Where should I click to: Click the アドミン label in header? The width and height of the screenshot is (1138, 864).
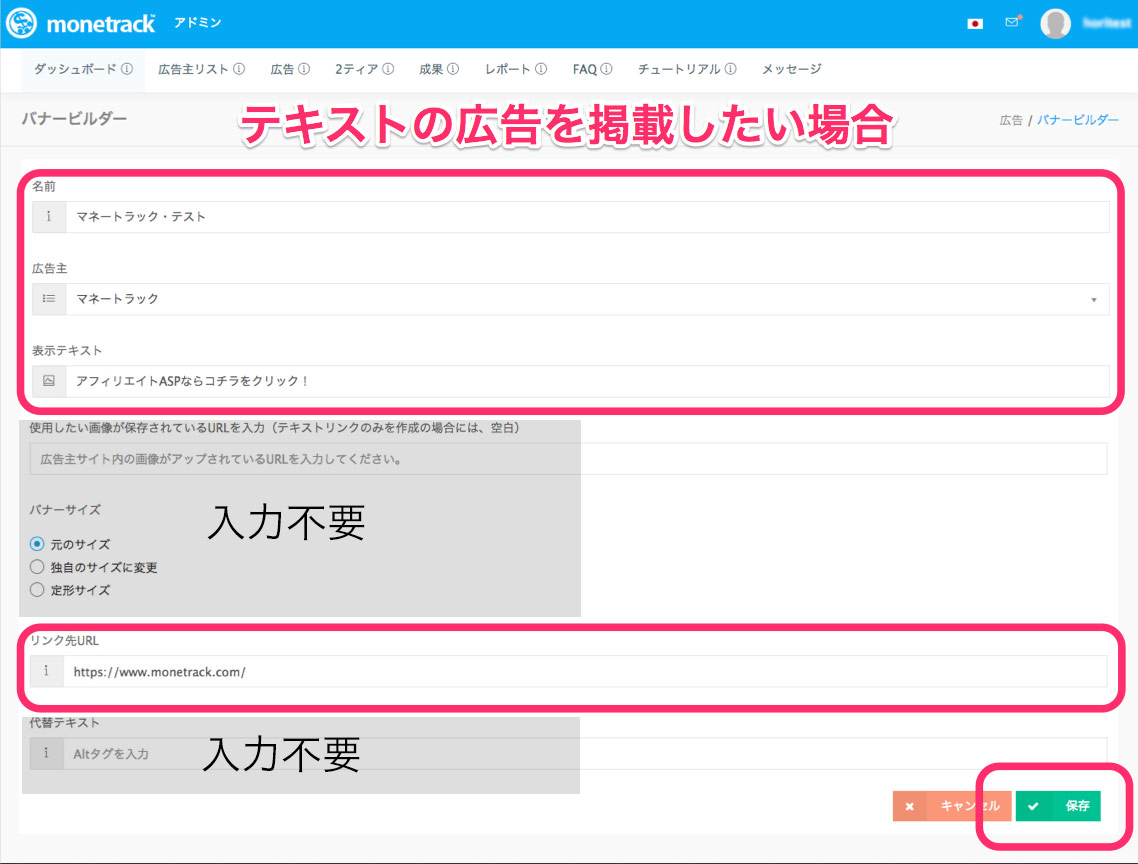pos(197,23)
